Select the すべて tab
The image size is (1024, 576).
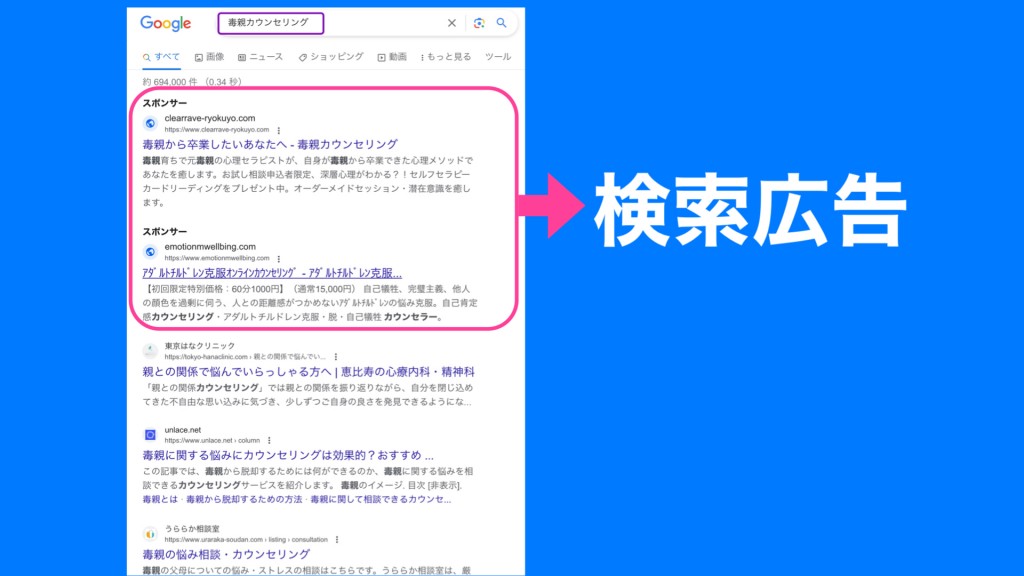[161, 57]
